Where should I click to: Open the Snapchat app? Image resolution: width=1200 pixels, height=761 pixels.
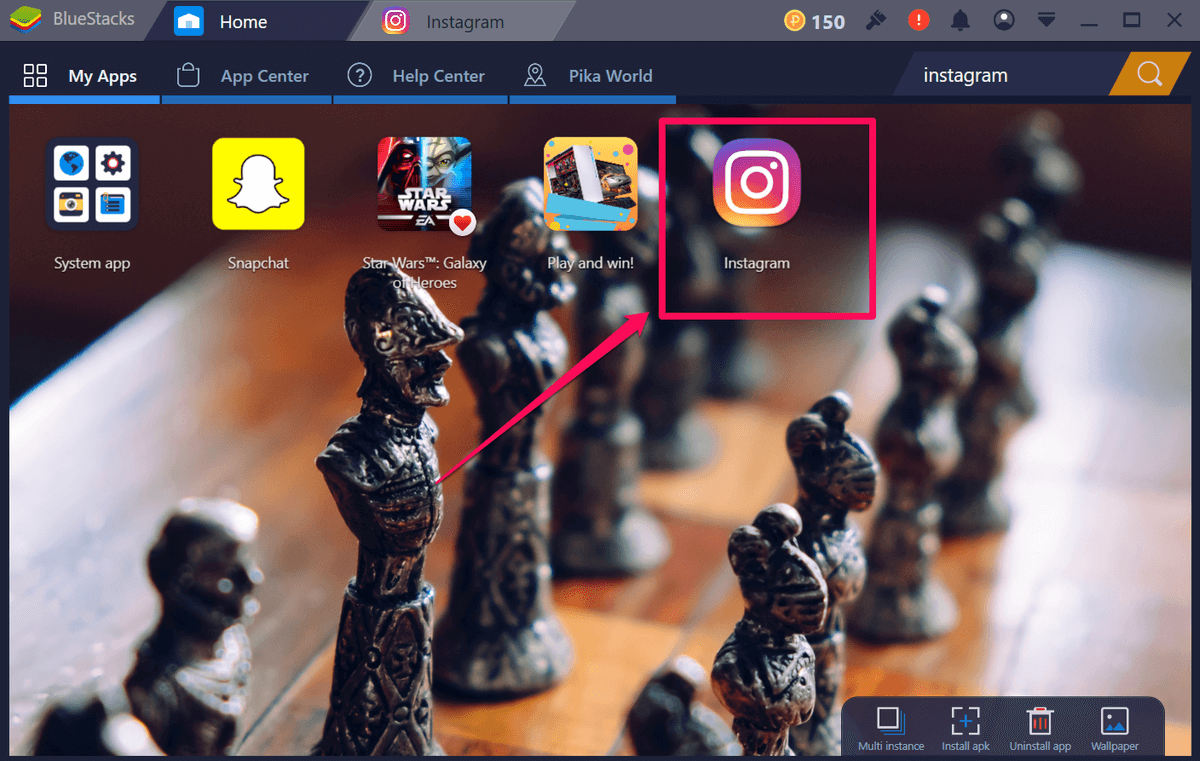coord(258,184)
